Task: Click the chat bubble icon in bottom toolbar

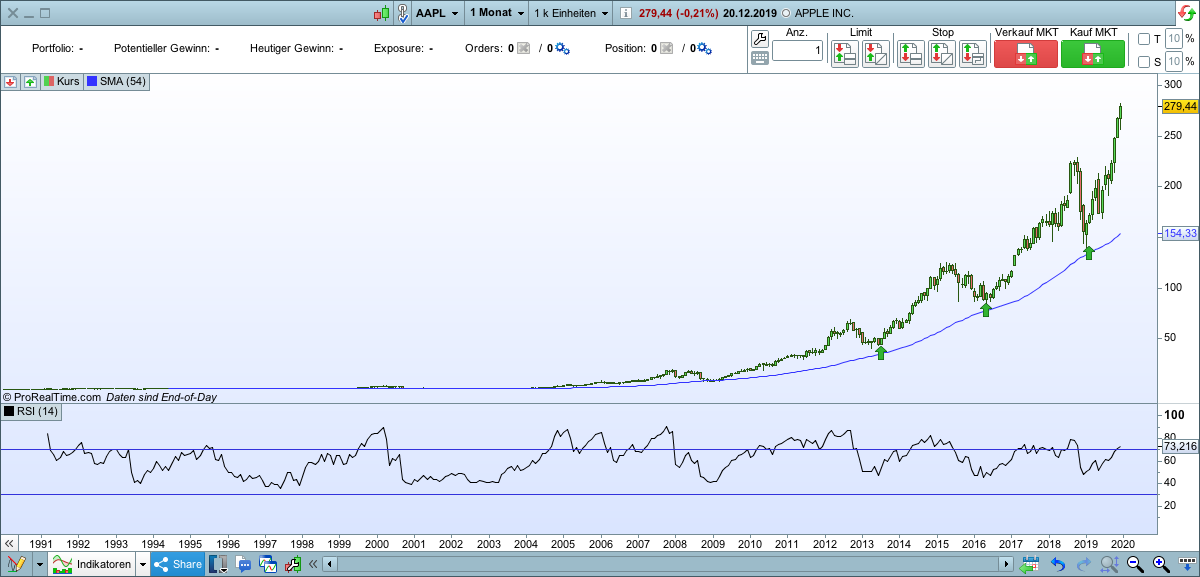Action: (243, 565)
